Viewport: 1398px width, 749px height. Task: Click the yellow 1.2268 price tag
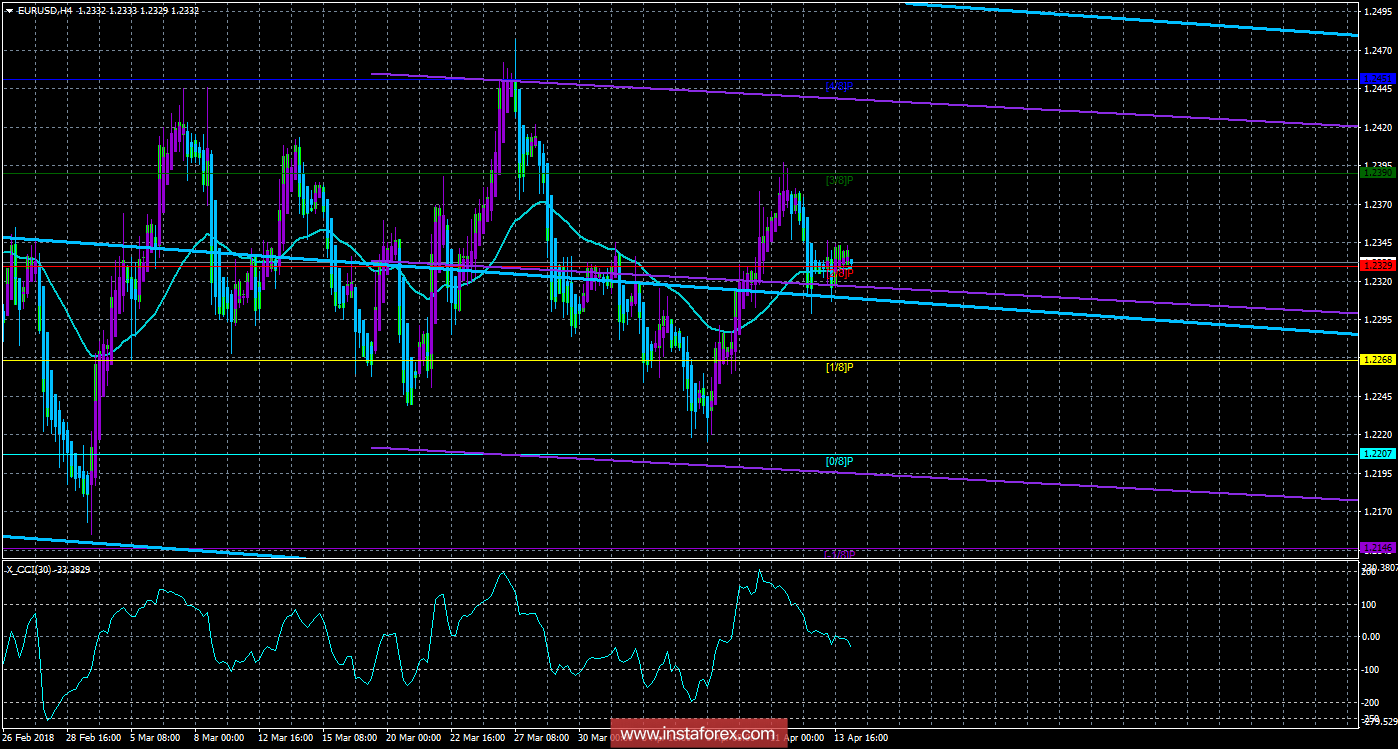click(x=1377, y=359)
